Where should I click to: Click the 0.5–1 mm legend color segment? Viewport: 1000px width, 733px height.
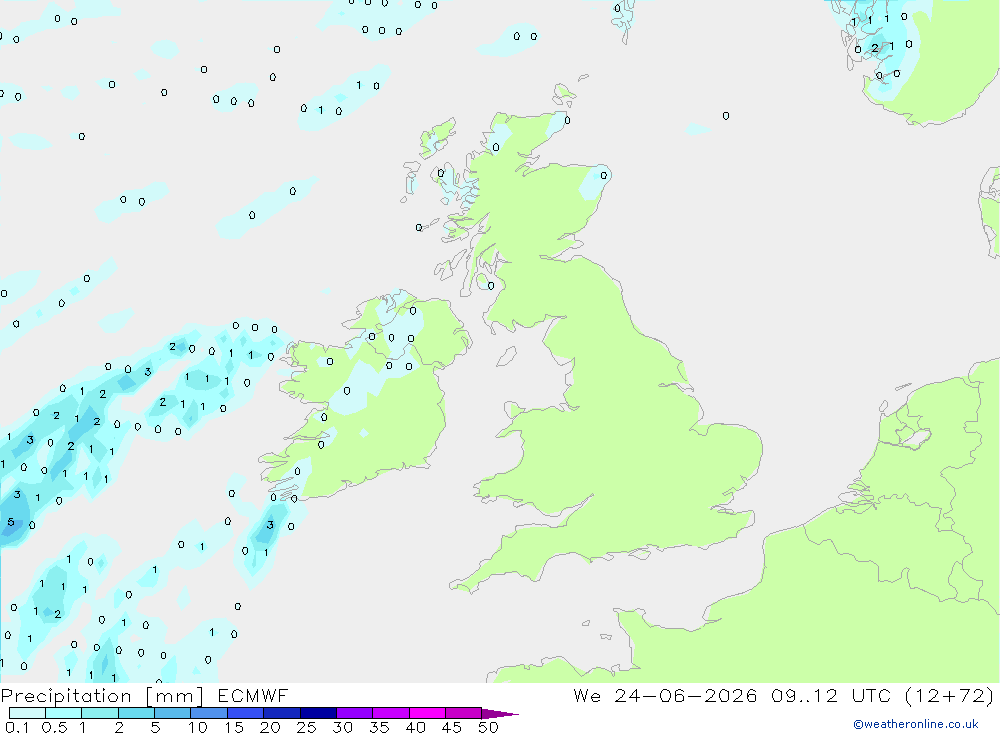tap(64, 713)
